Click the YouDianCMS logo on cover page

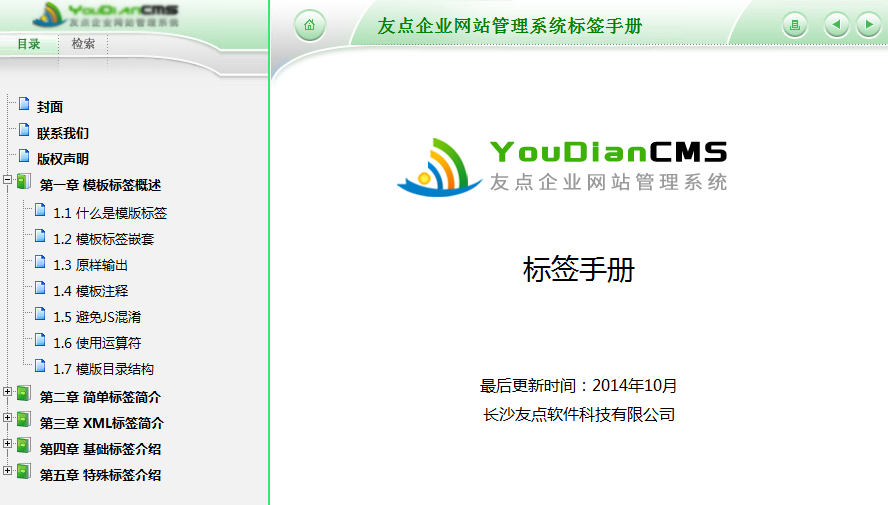(x=562, y=165)
